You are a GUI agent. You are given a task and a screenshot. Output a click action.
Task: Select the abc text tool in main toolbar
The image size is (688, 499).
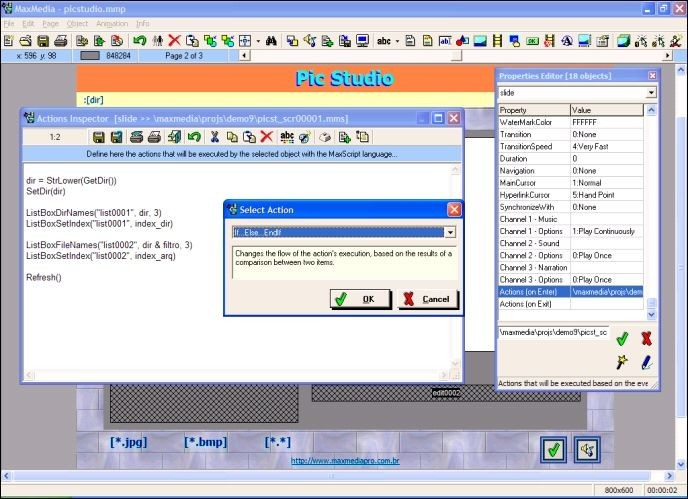point(383,41)
